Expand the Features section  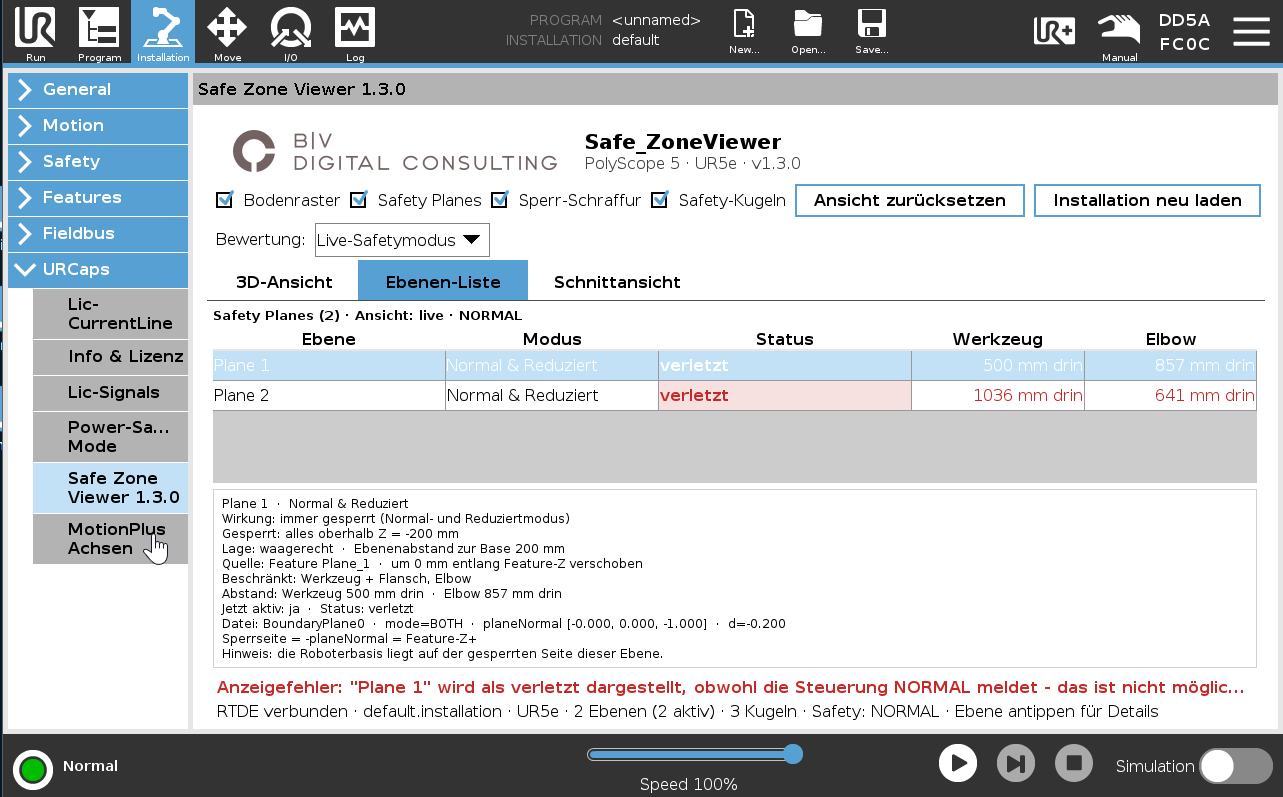pos(98,197)
